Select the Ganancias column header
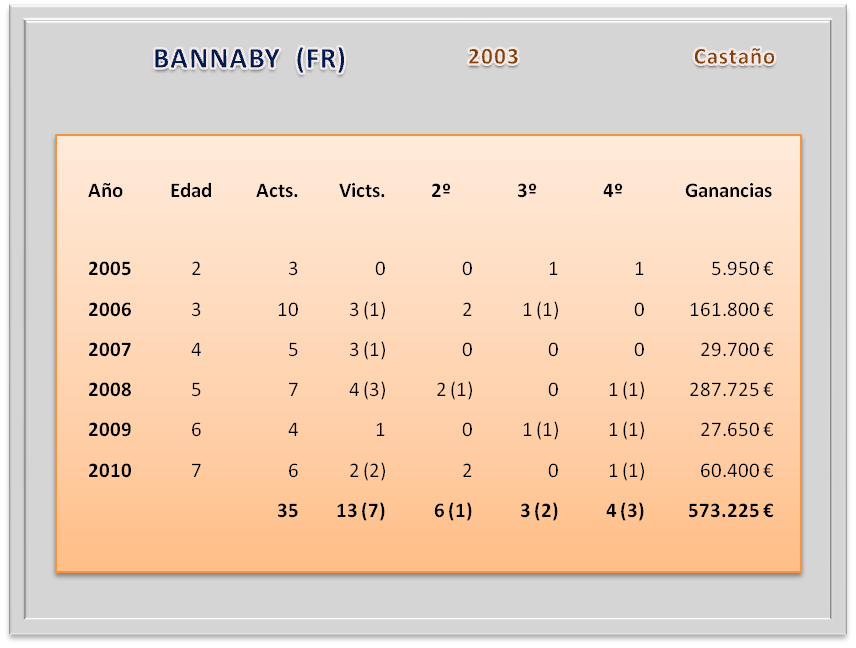Viewport: 856px width, 648px height. (728, 190)
